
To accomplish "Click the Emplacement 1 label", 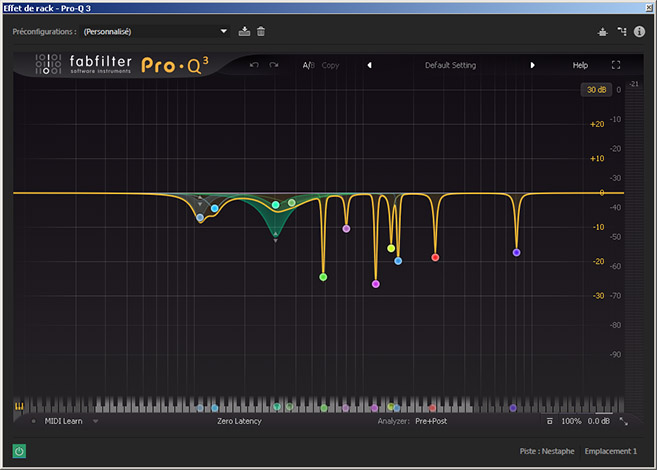I will pos(610,451).
